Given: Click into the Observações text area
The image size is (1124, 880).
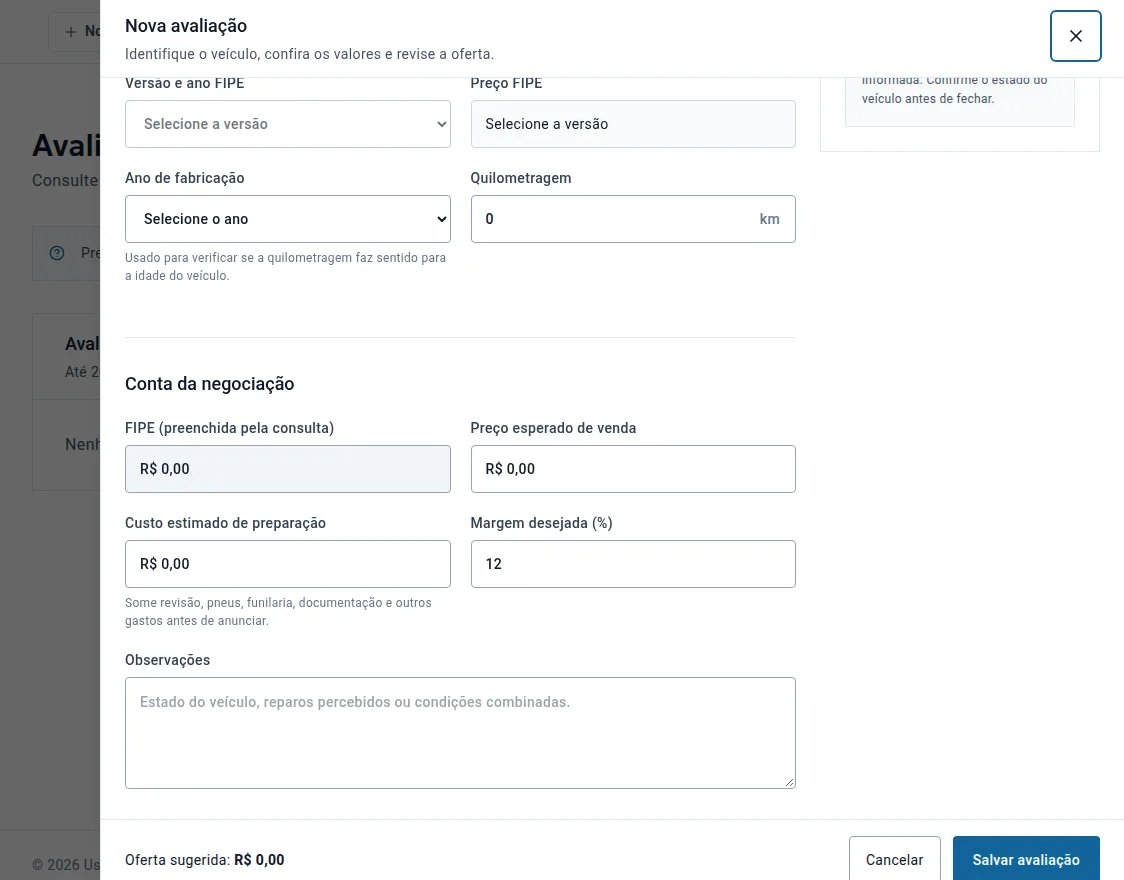Looking at the screenshot, I should (x=460, y=733).
